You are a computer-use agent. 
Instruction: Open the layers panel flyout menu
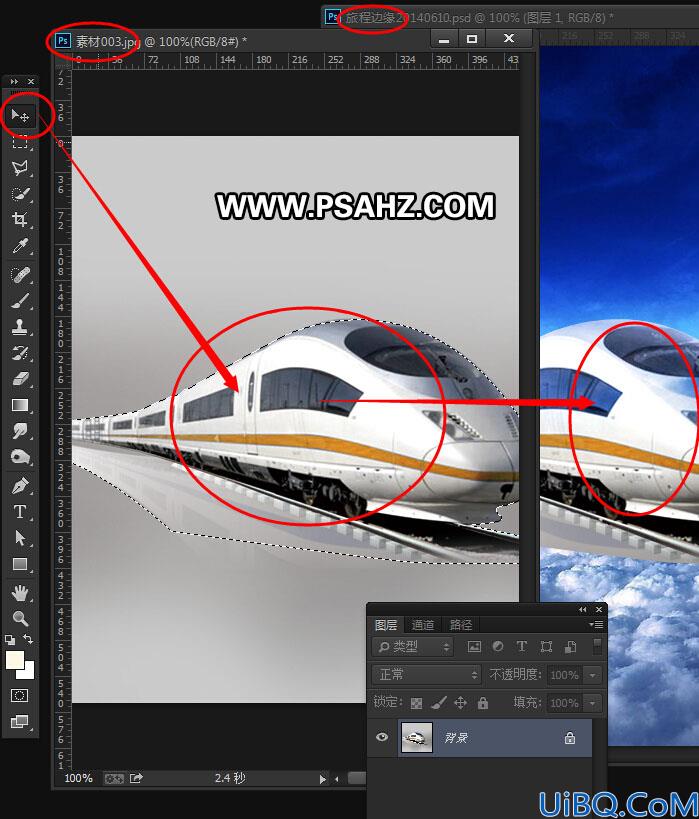(596, 624)
